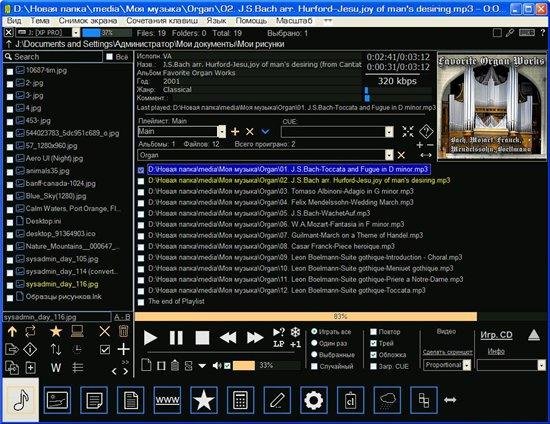Viewport: 550px width, 424px height.
Task: Fast forward with double-right arrows button
Action: [x=255, y=338]
